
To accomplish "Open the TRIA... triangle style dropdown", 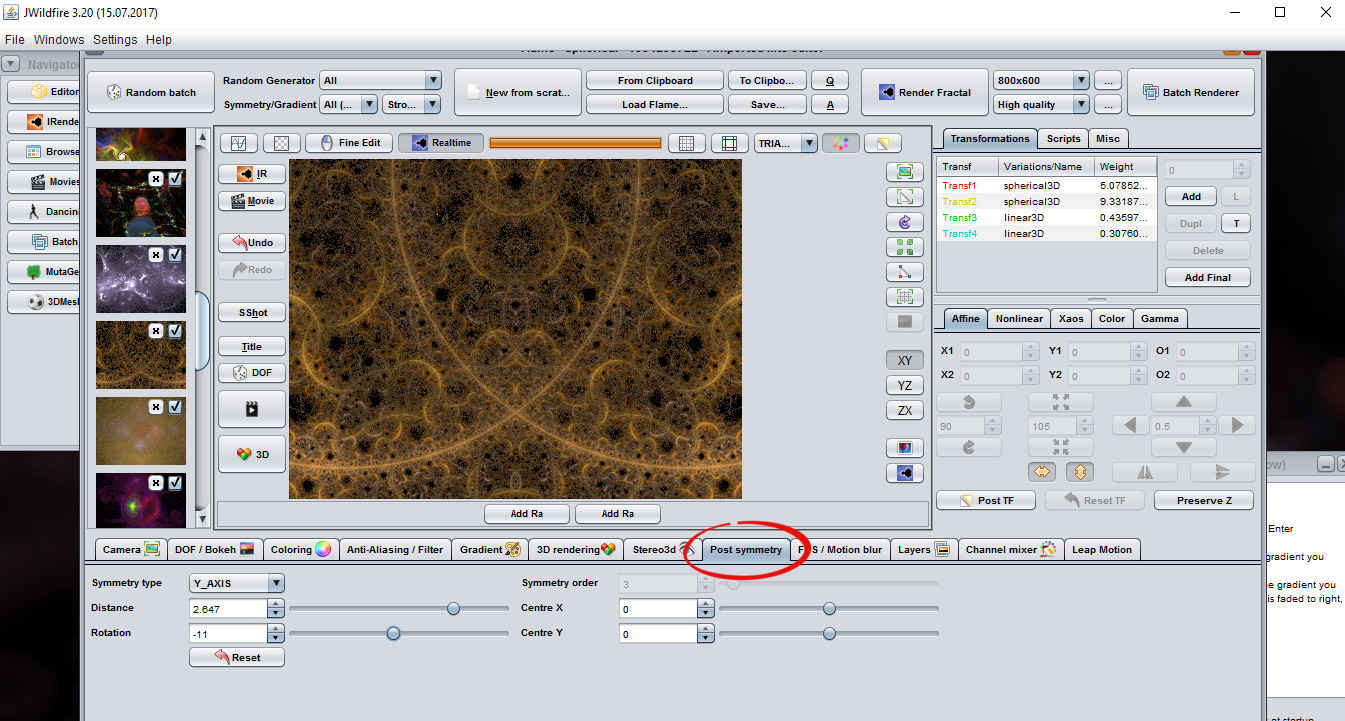I will point(786,143).
